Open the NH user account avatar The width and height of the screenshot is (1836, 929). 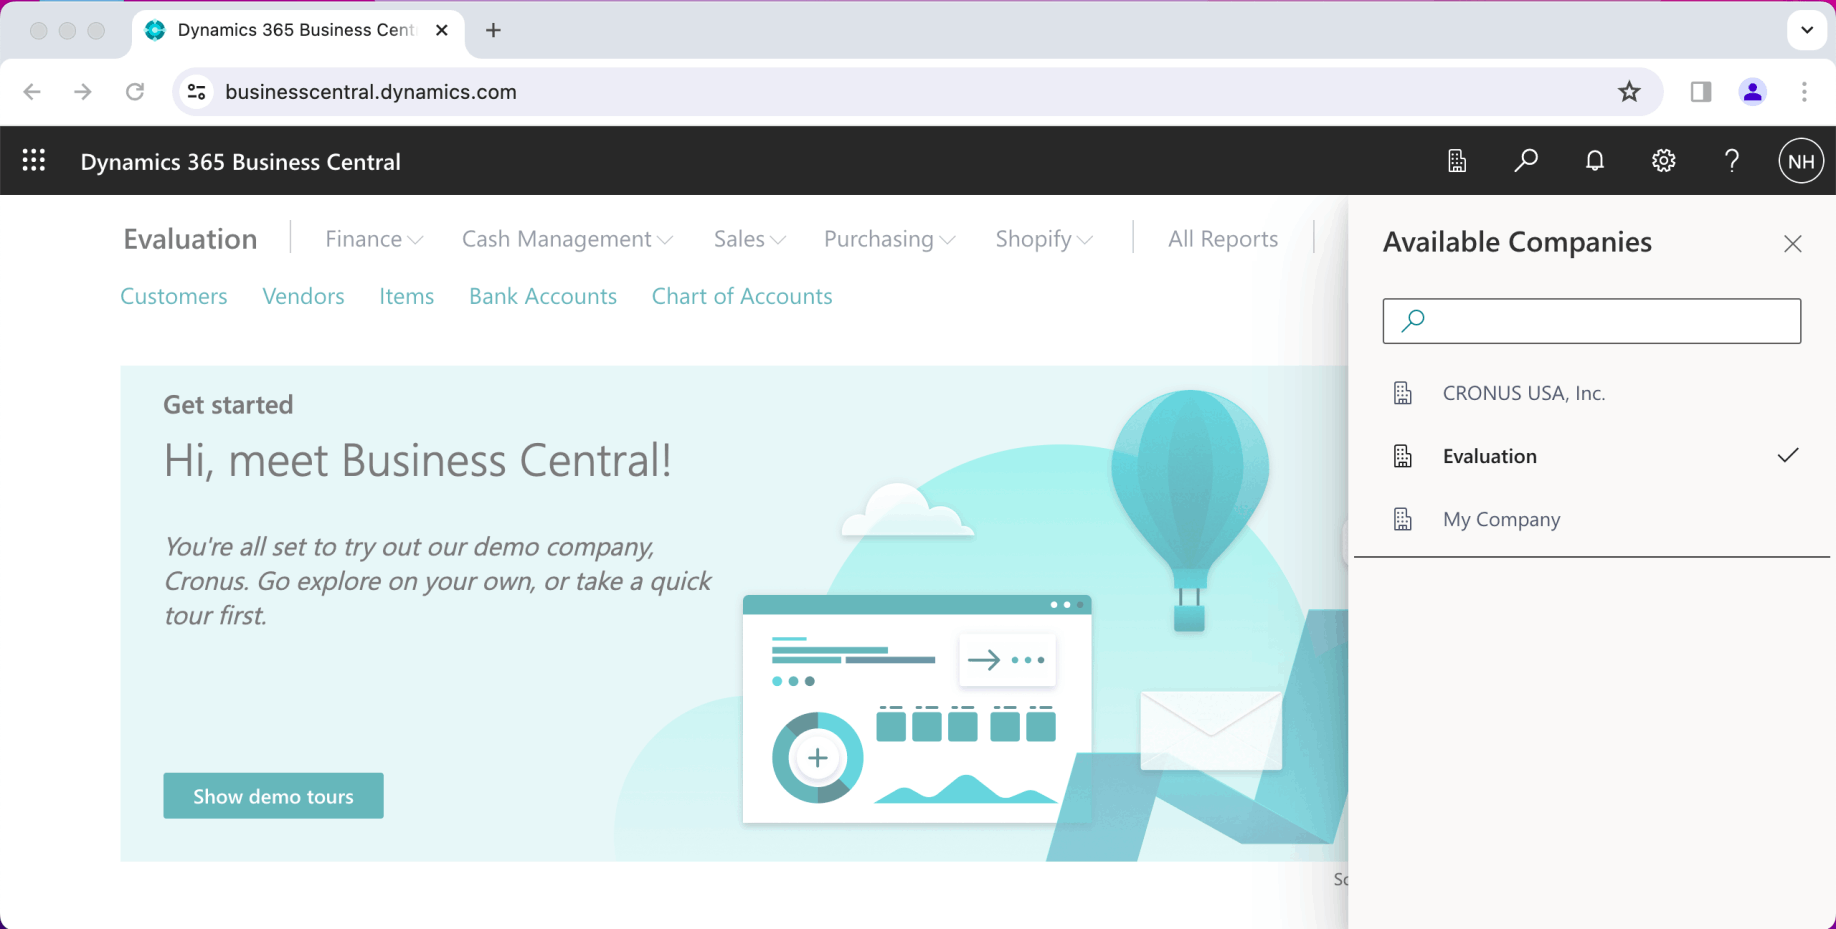click(x=1801, y=161)
